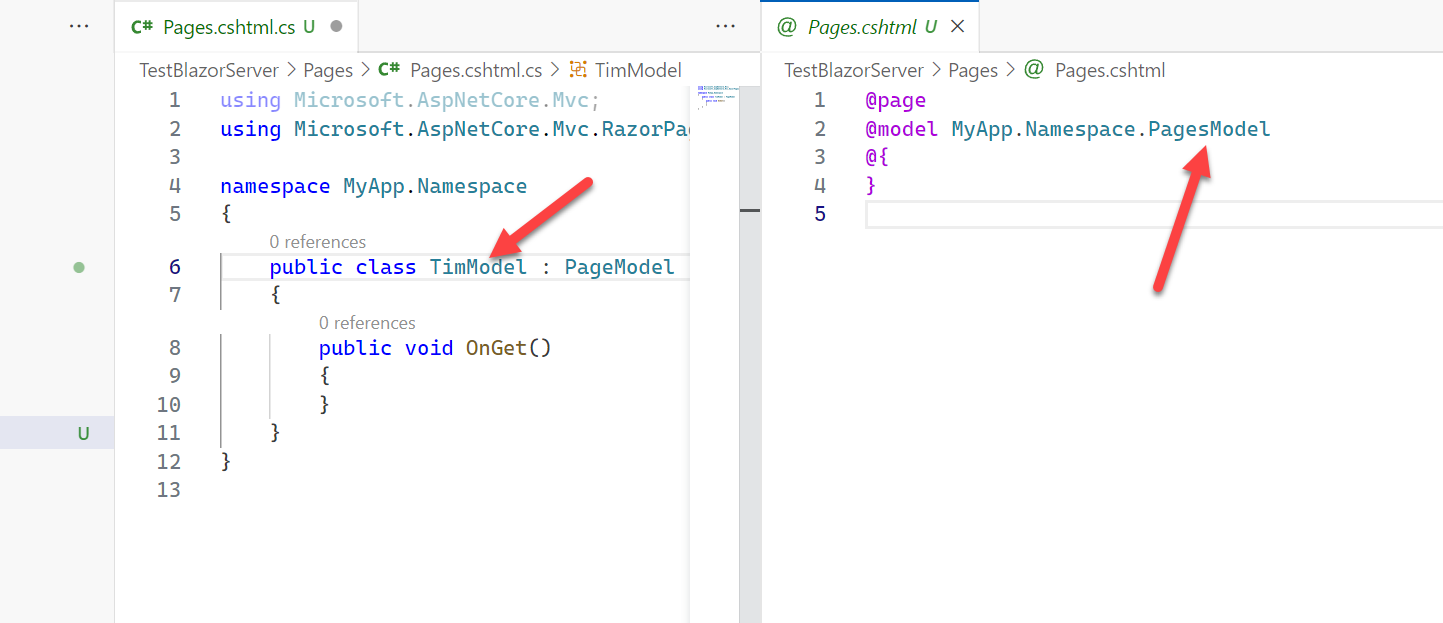Click the unsaved changes dot on Pages.cshtml.cs tab
Image resolution: width=1443 pixels, height=623 pixels.
pyautogui.click(x=337, y=27)
